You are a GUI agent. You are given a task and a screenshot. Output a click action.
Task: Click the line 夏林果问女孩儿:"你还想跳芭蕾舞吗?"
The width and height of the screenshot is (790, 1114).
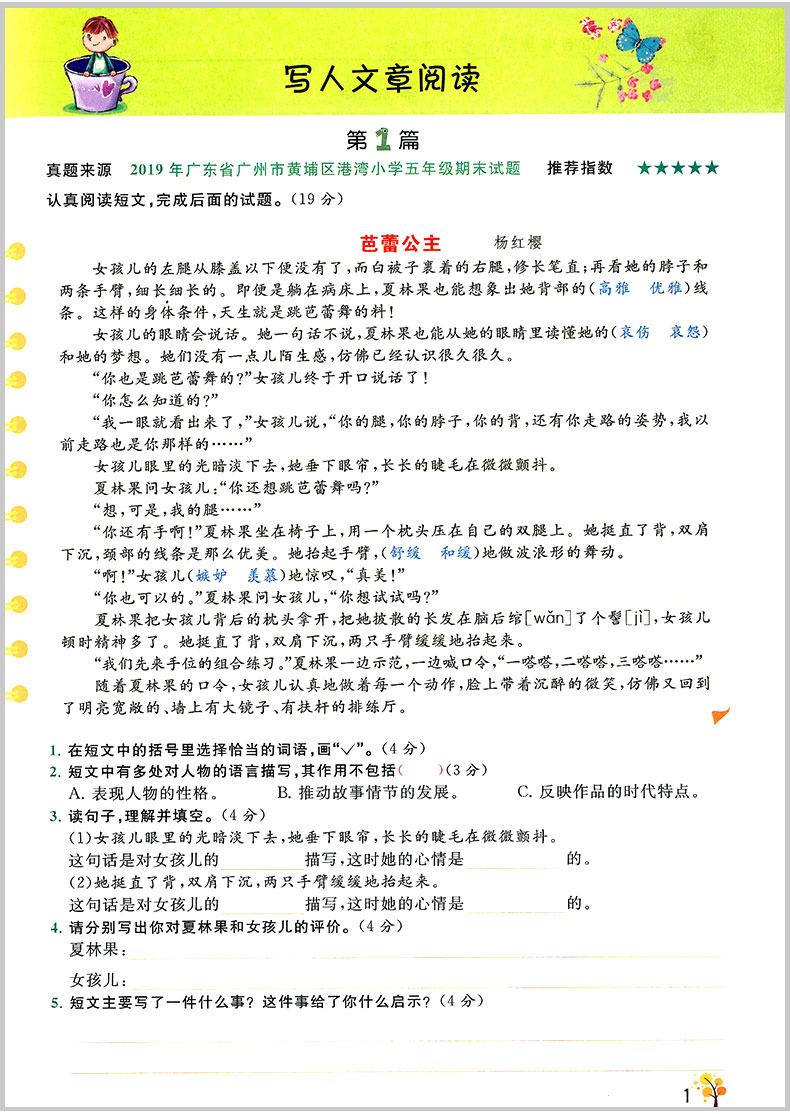[237, 487]
